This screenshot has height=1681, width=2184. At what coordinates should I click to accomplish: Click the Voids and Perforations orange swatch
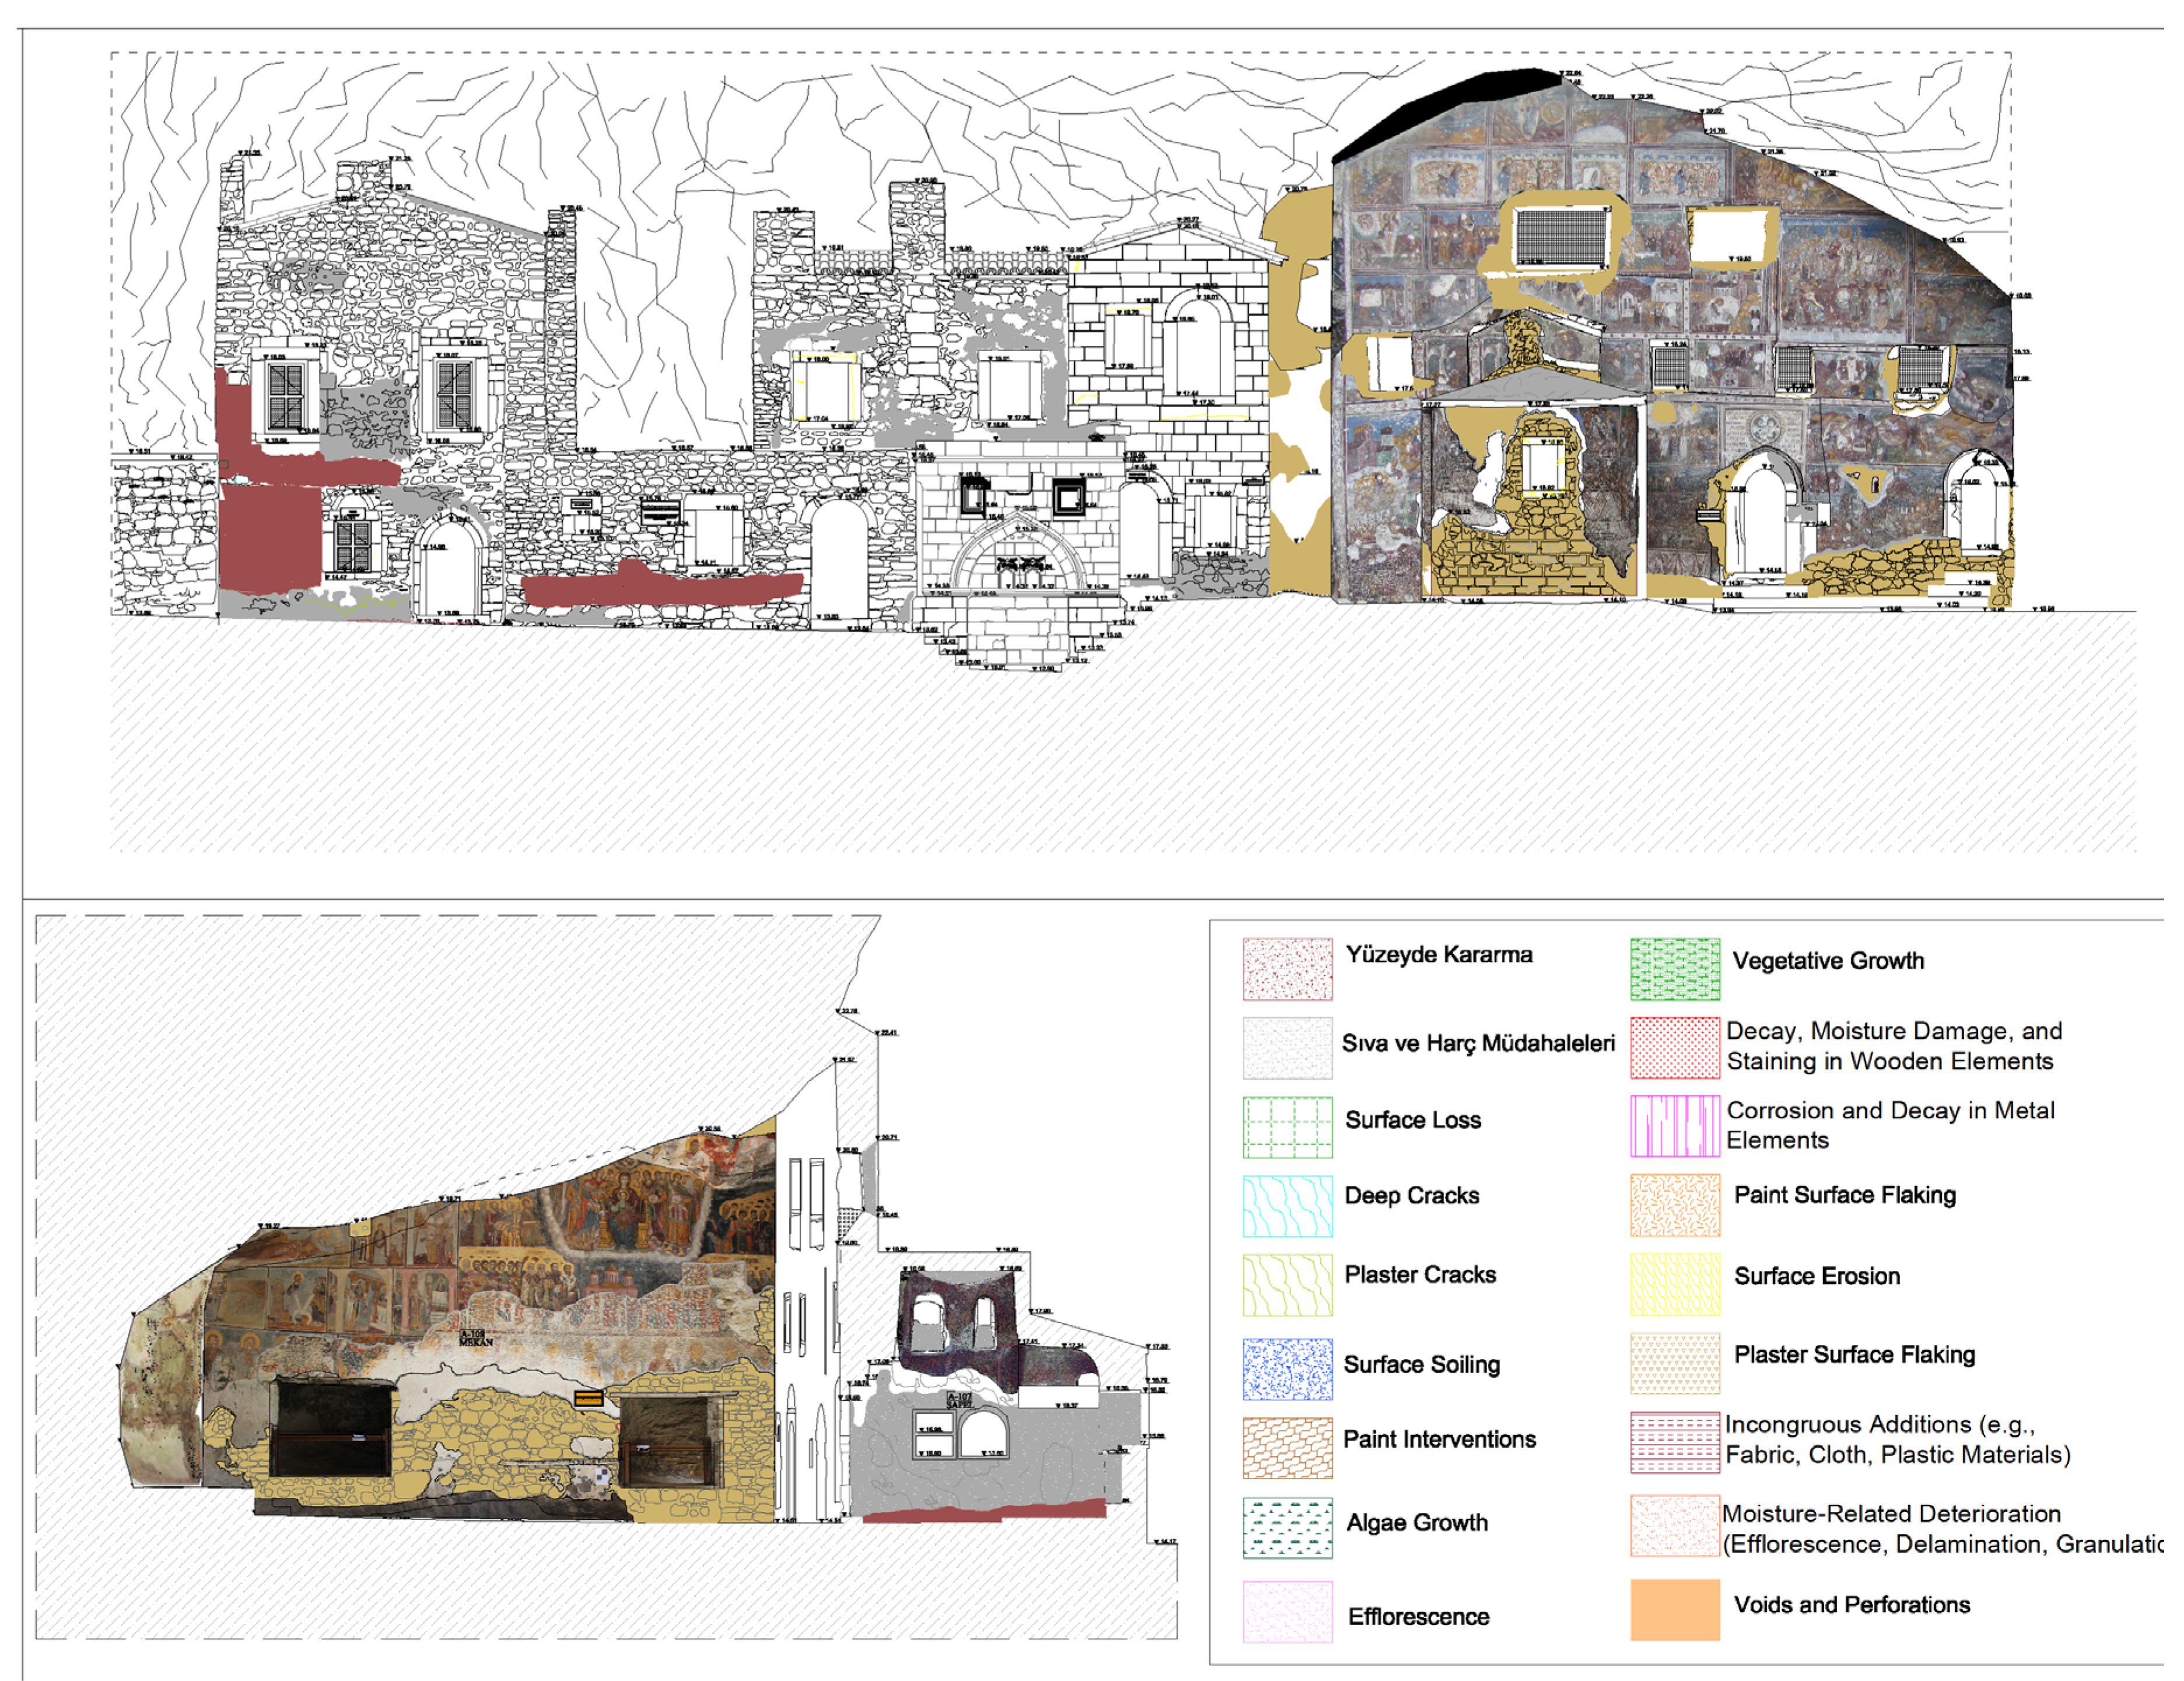click(x=1674, y=1609)
